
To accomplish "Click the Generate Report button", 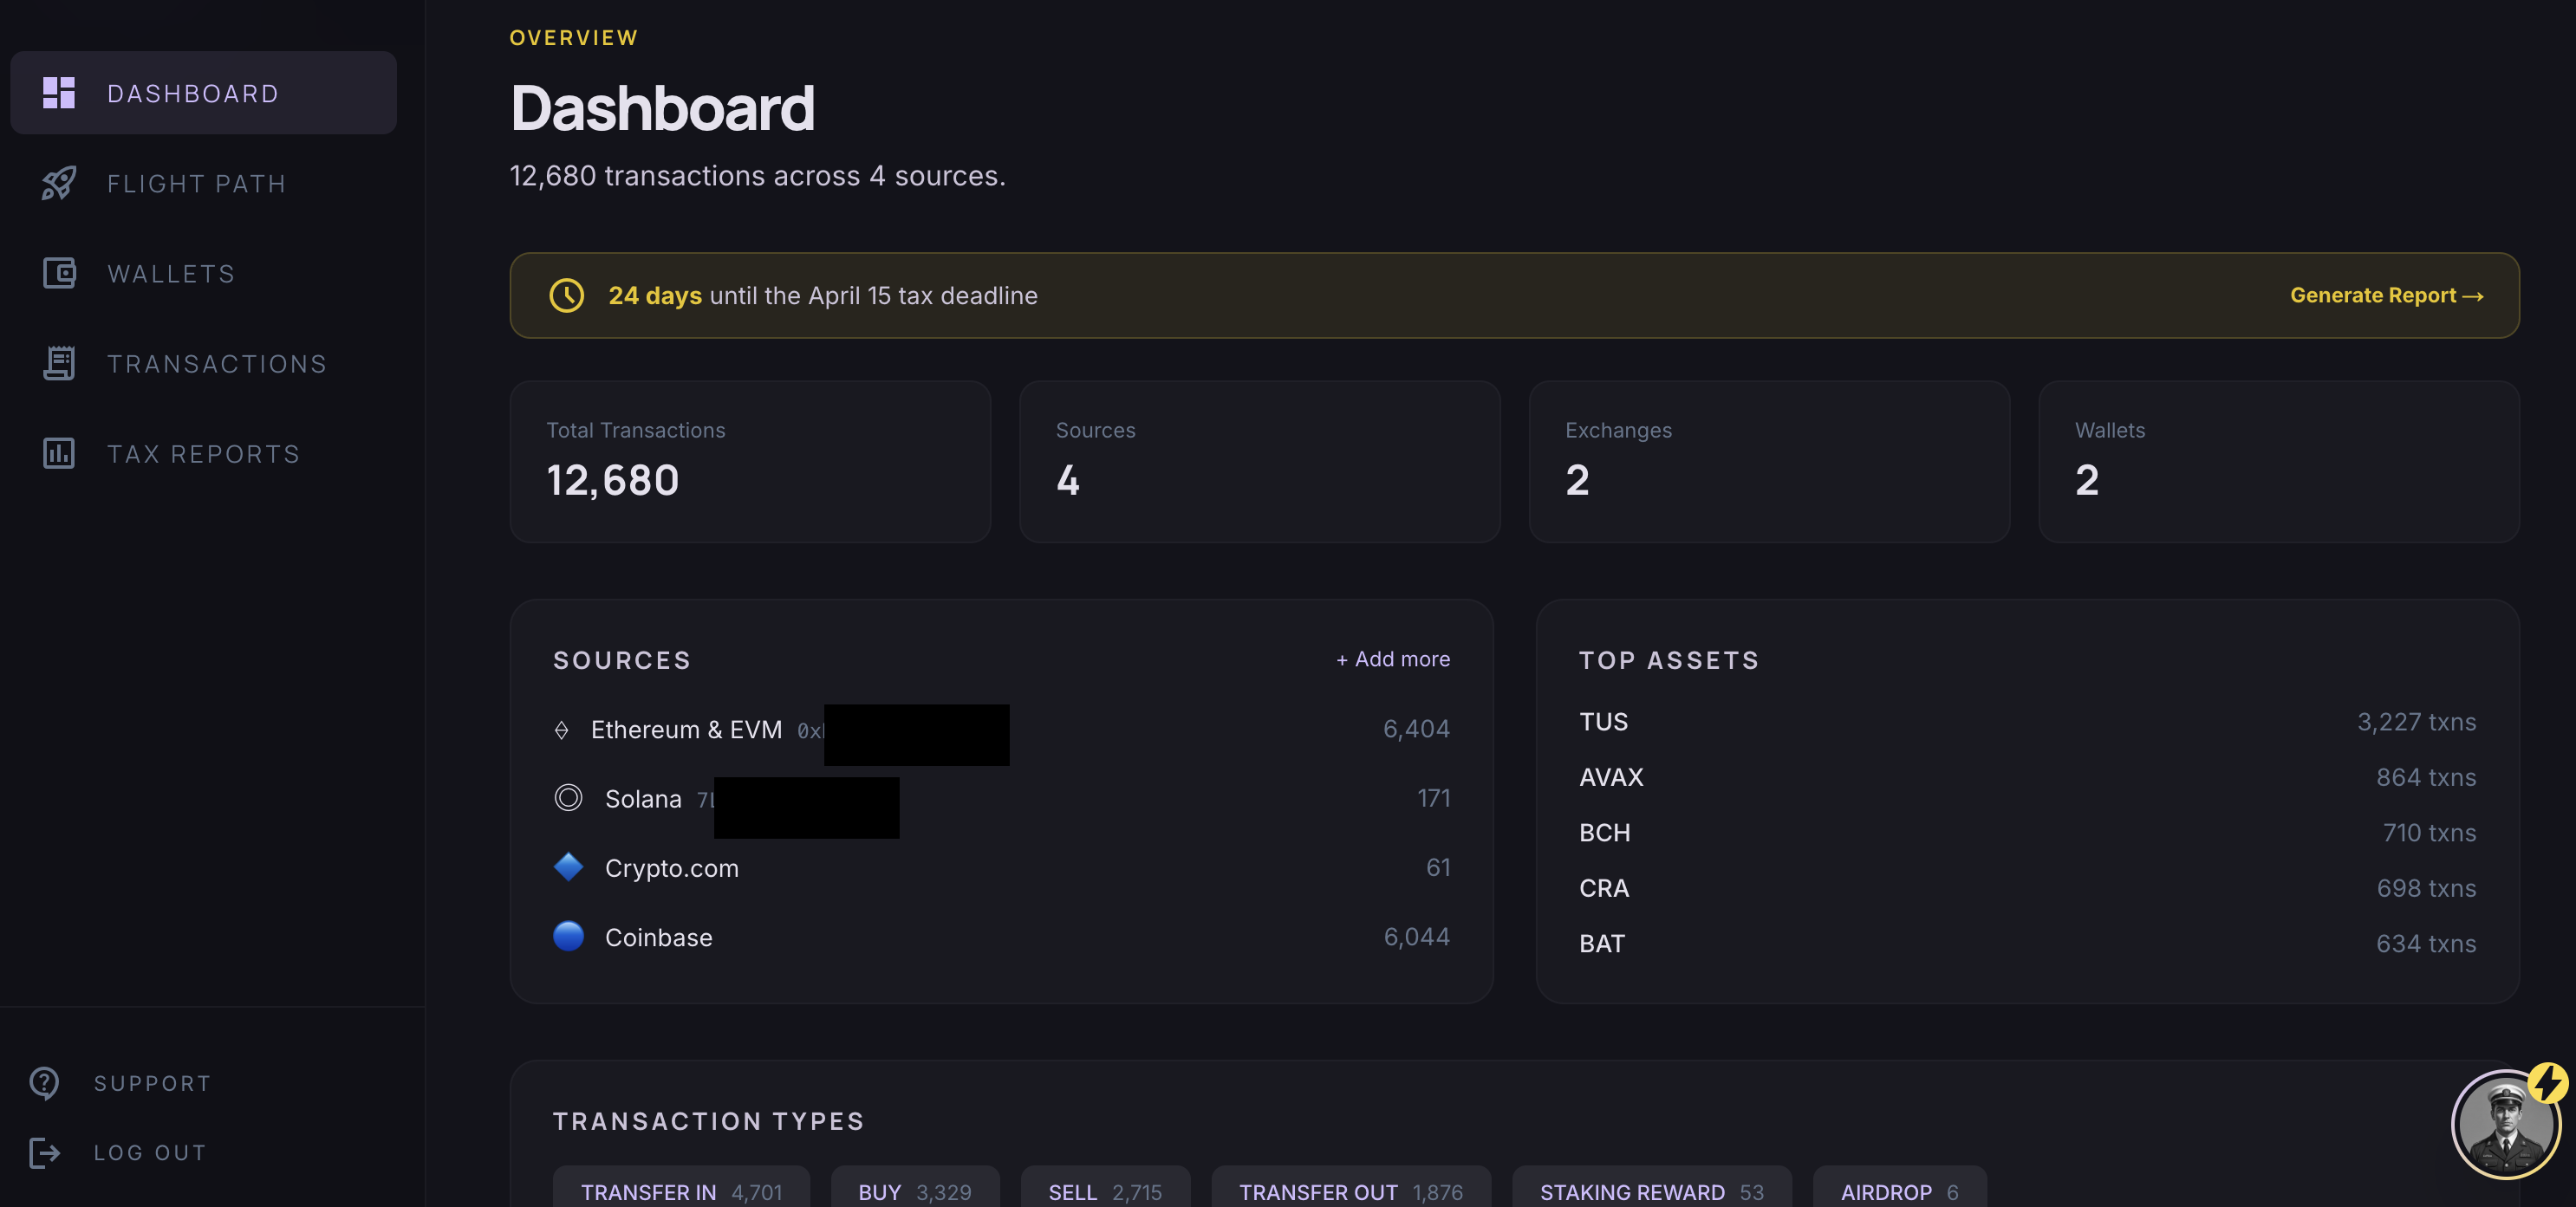I will [x=2388, y=295].
